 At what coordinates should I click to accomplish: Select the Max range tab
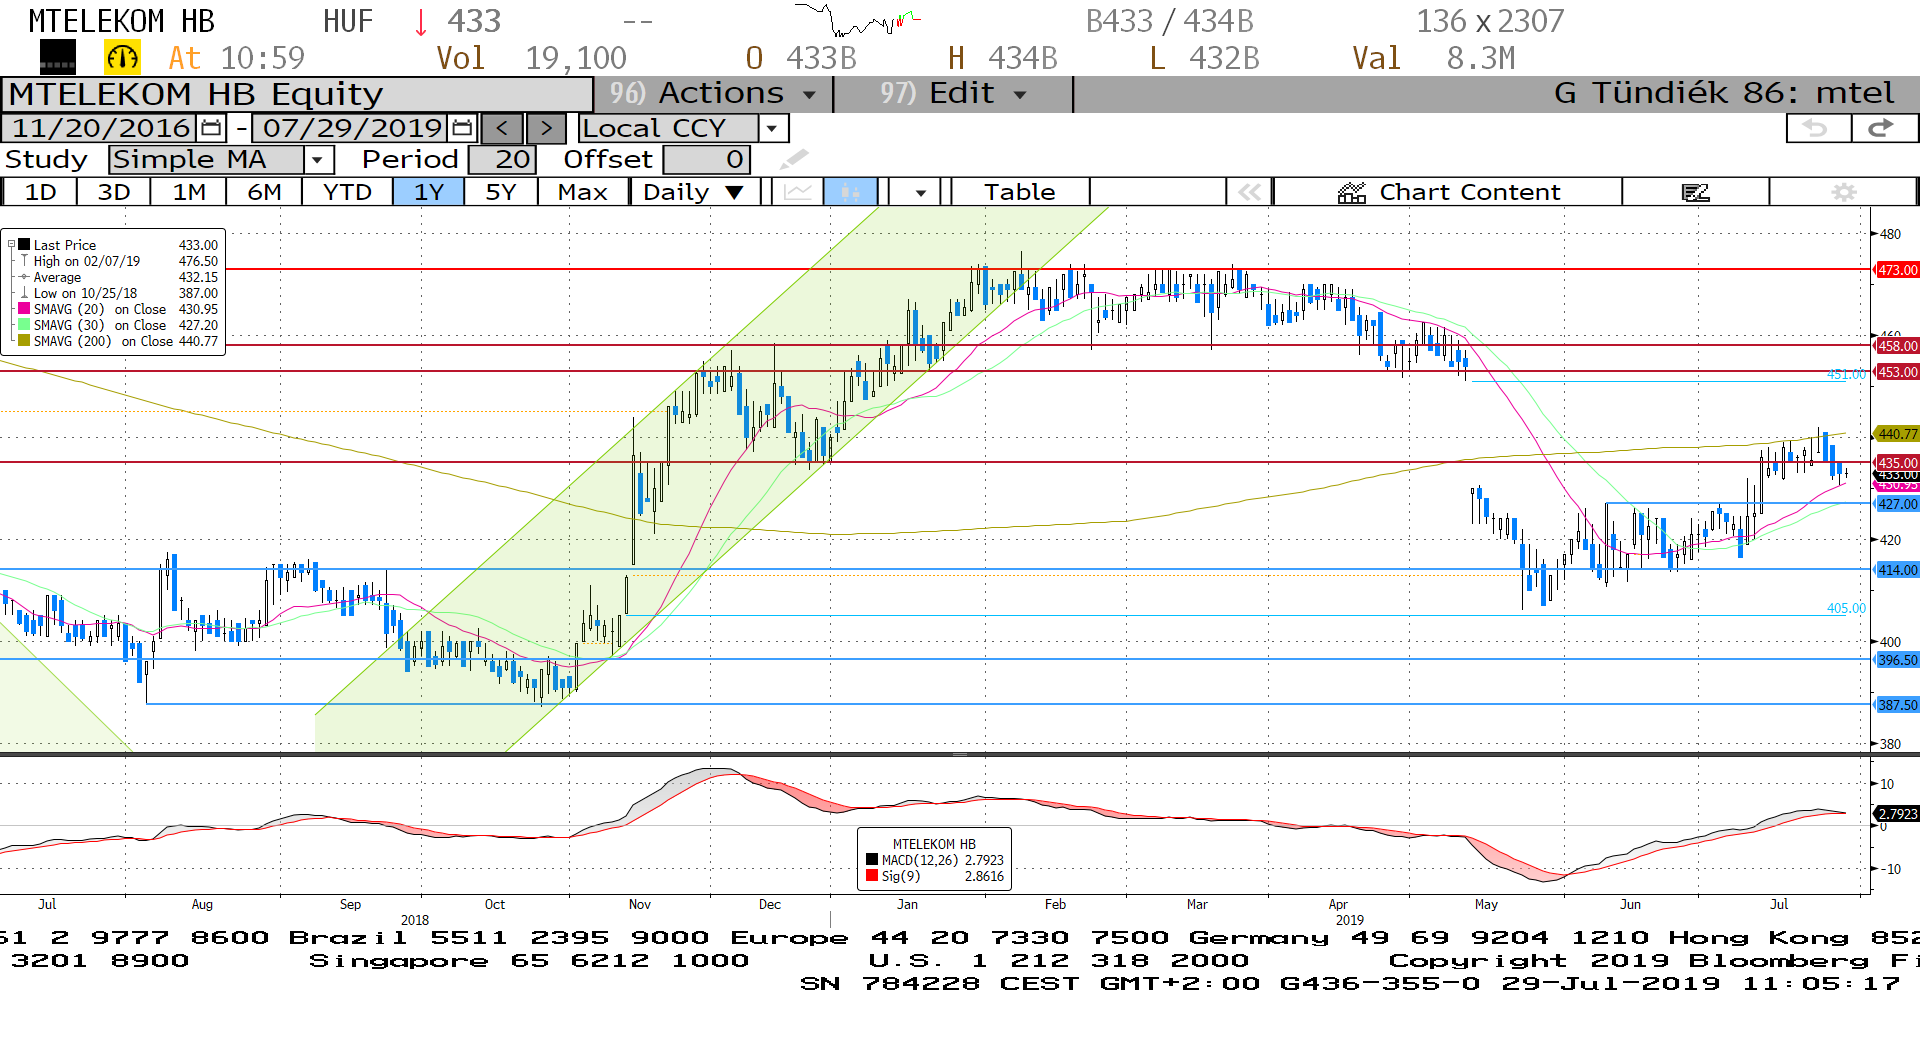583,192
